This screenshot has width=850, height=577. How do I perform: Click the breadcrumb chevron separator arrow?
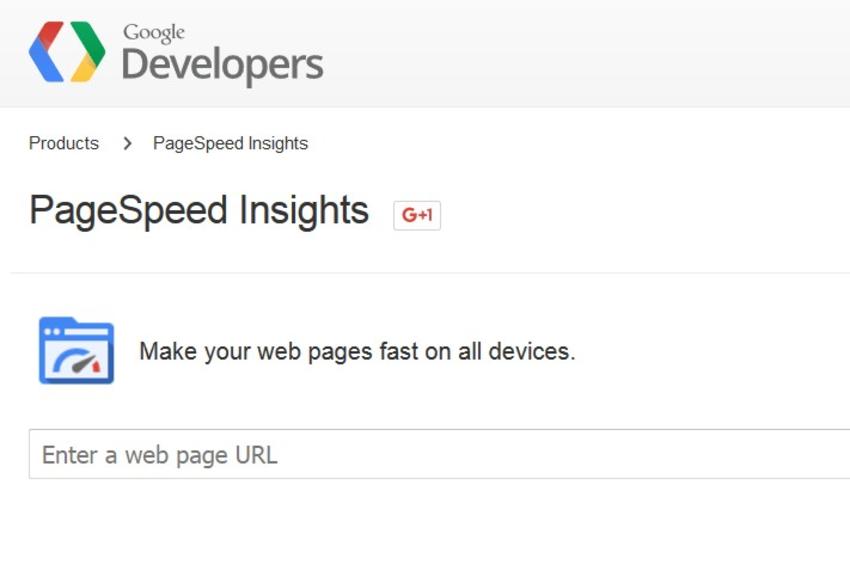coord(127,143)
